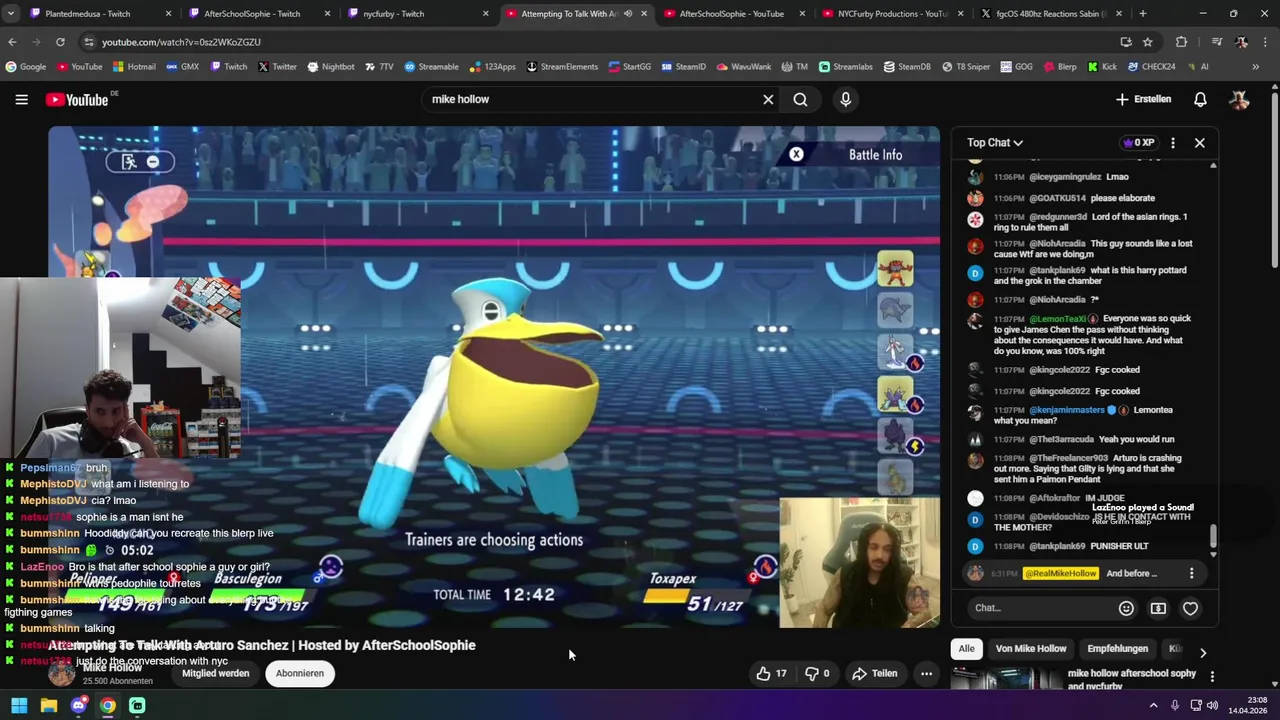This screenshot has width=1280, height=720.
Task: Open volume control in system tray
Action: 1212,706
